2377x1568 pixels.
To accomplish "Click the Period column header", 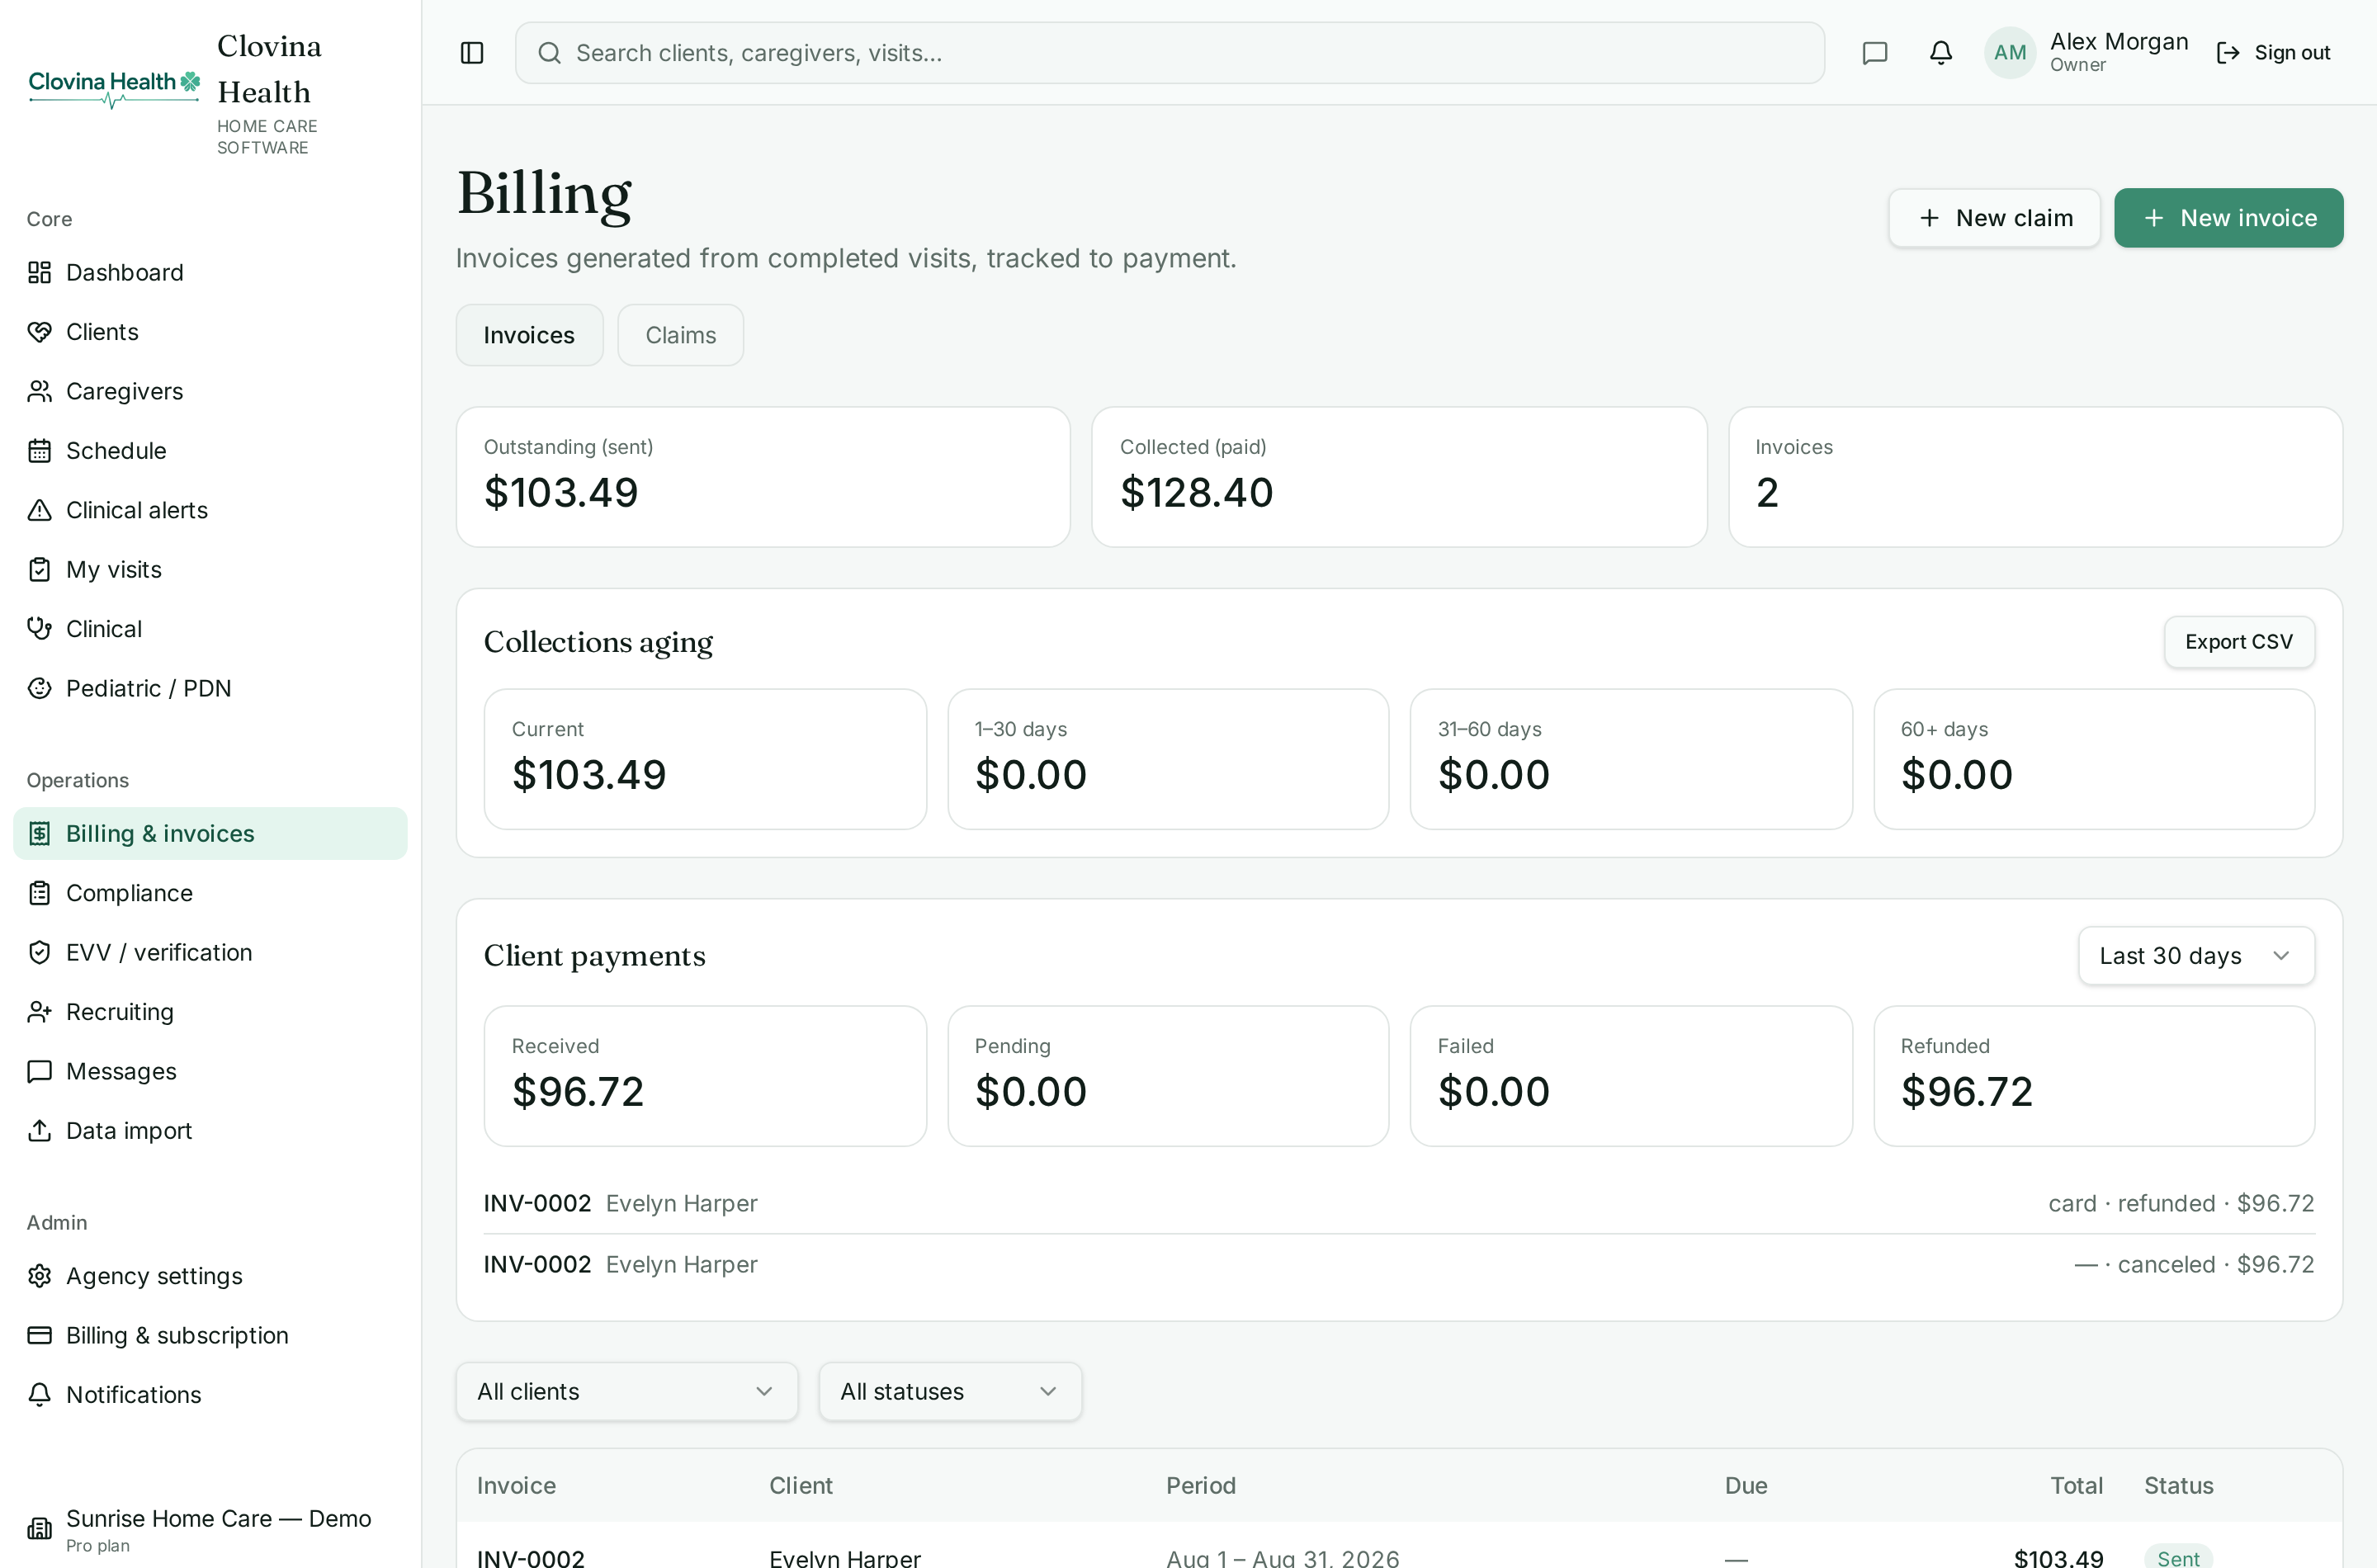I will [1201, 1485].
